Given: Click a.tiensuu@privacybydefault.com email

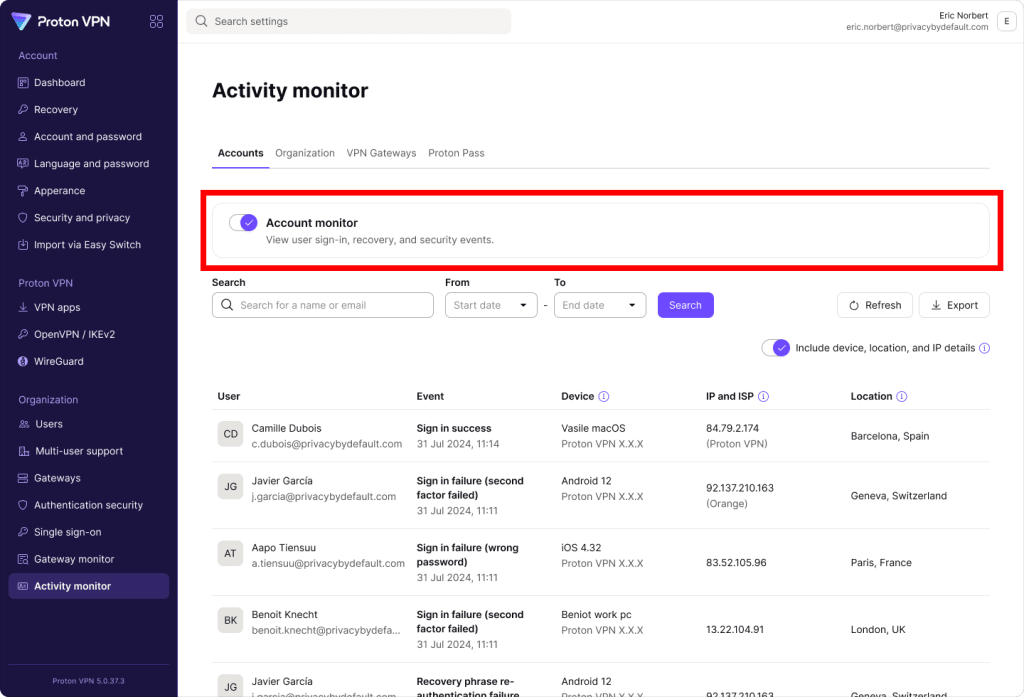Looking at the screenshot, I should pyautogui.click(x=328, y=563).
